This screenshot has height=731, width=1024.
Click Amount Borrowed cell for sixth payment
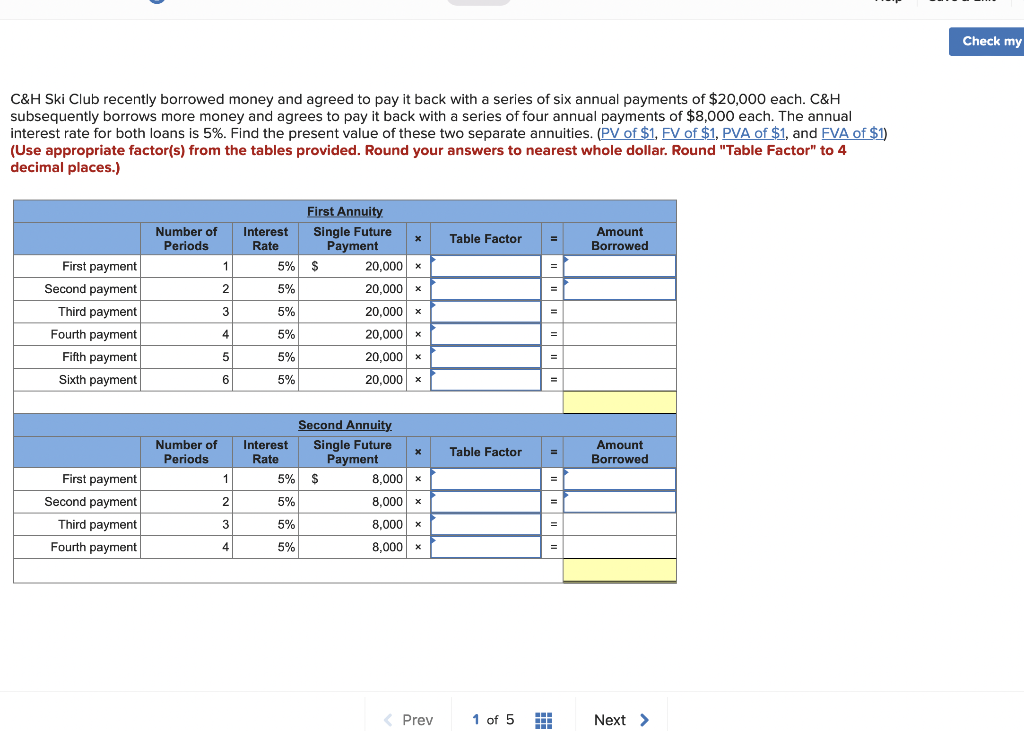(x=620, y=380)
